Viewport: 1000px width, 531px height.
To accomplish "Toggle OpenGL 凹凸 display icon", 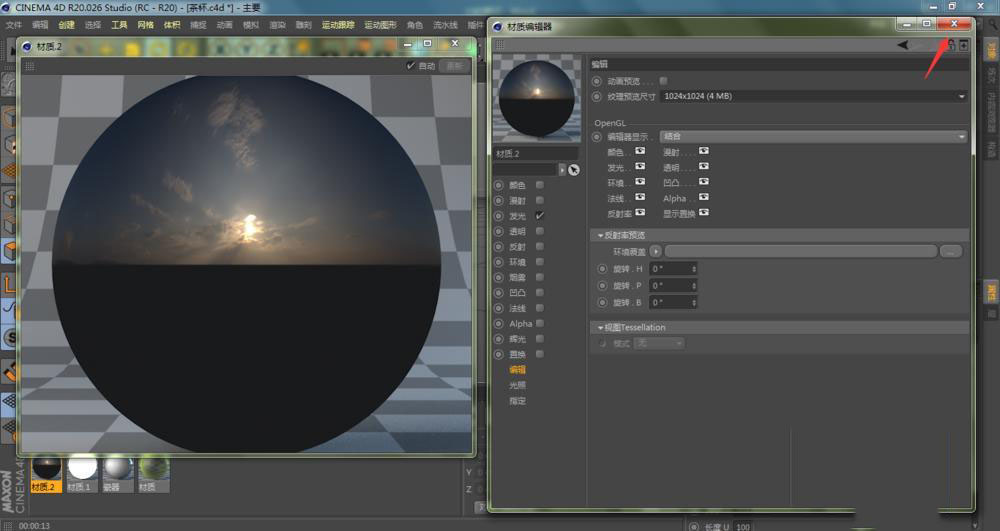I will click(x=703, y=182).
